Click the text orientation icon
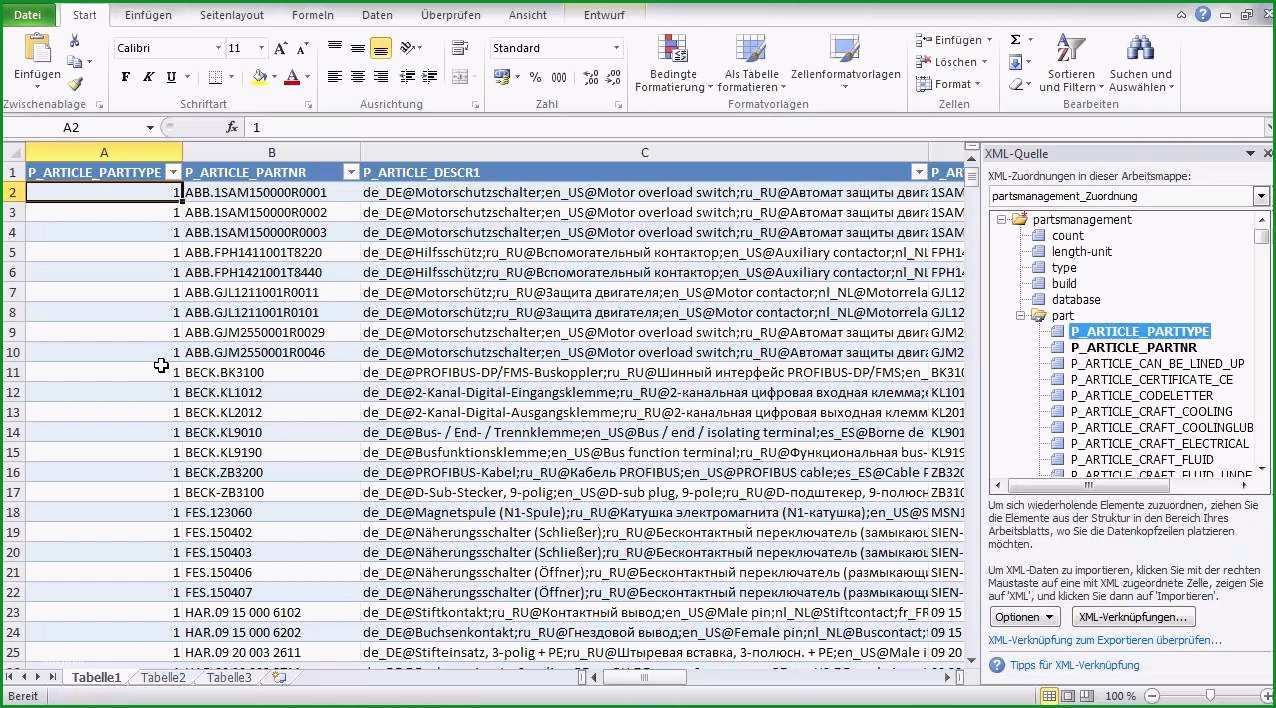Image resolution: width=1276 pixels, height=708 pixels. [408, 48]
